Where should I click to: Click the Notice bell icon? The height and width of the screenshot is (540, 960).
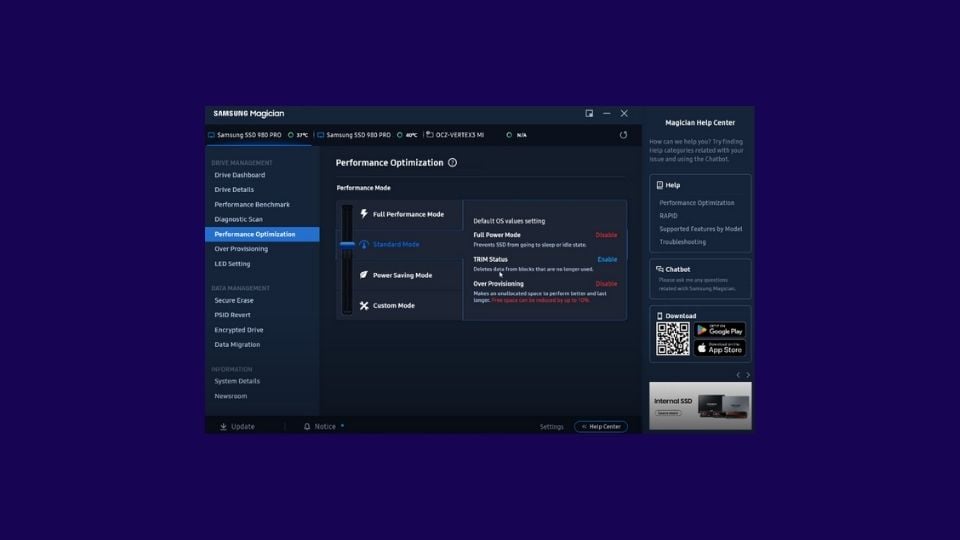[x=307, y=427]
